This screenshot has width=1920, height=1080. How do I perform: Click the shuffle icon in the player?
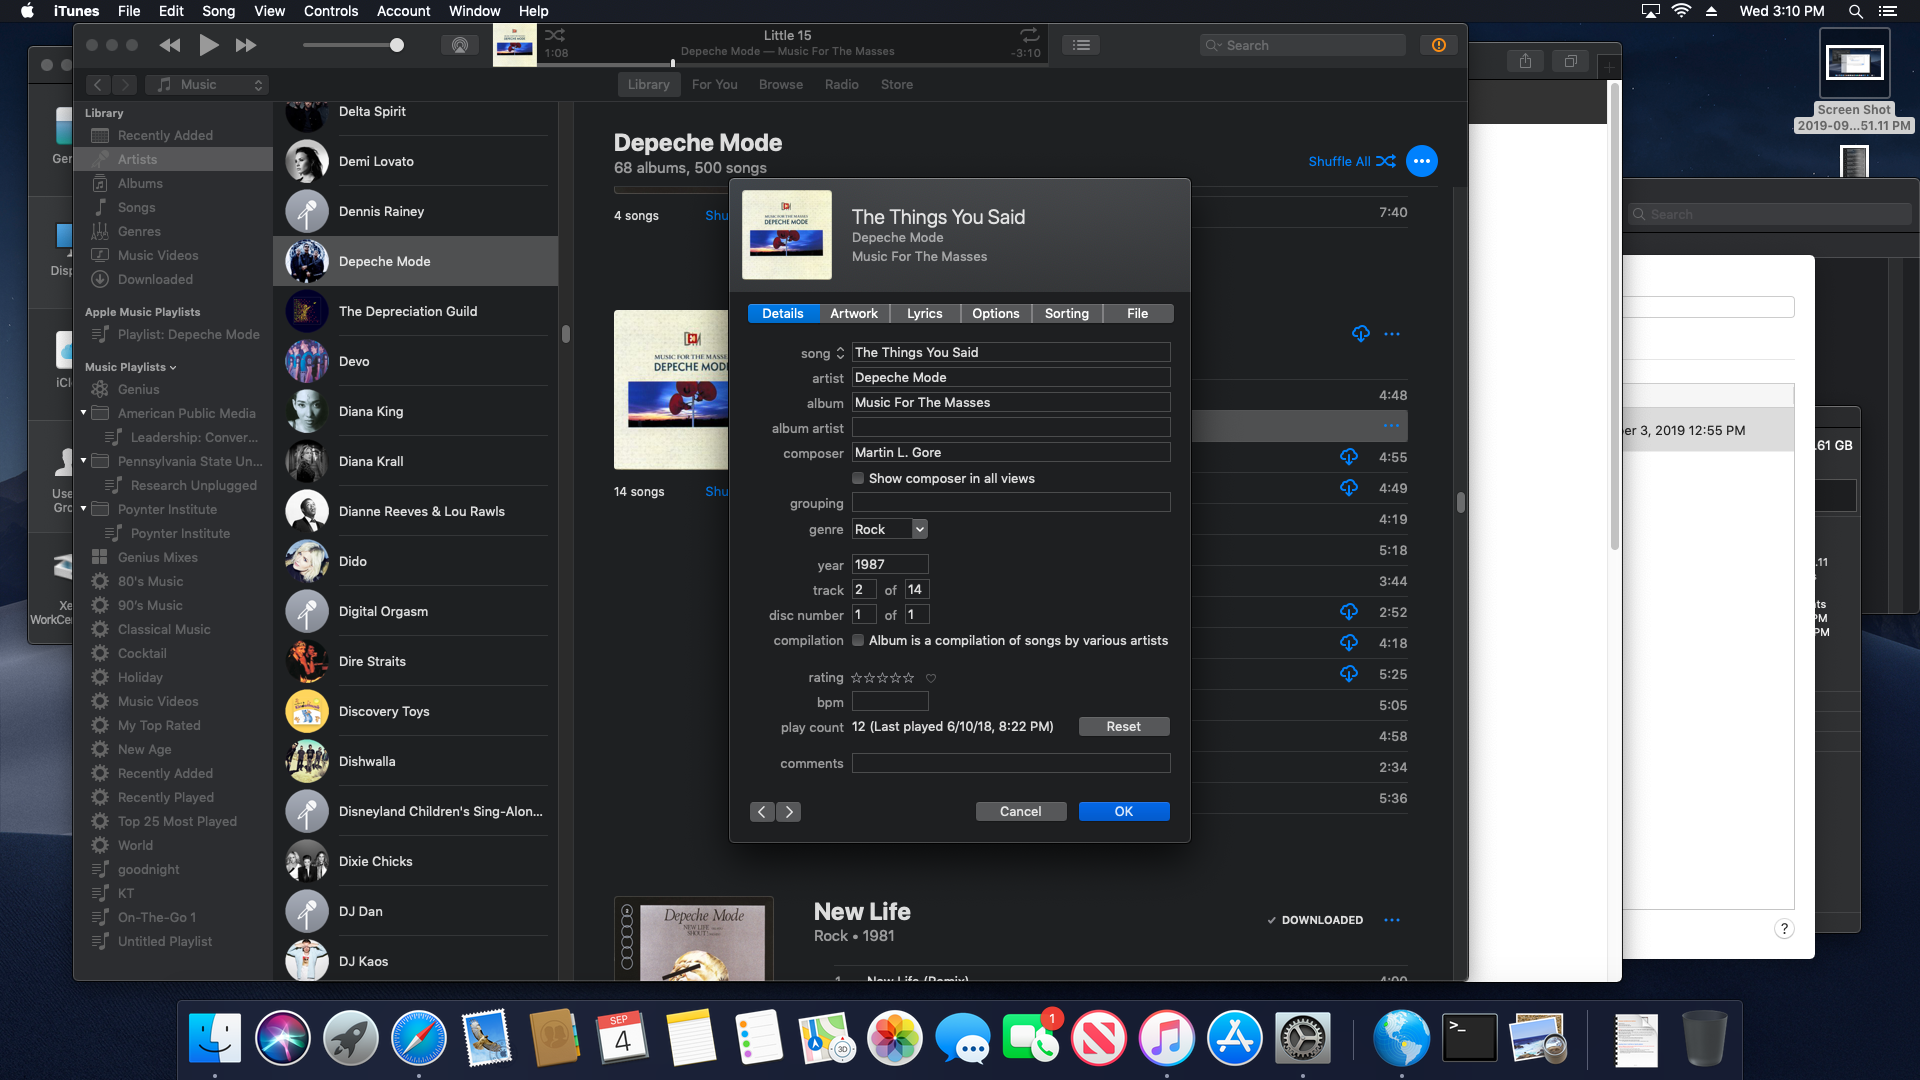coord(555,35)
